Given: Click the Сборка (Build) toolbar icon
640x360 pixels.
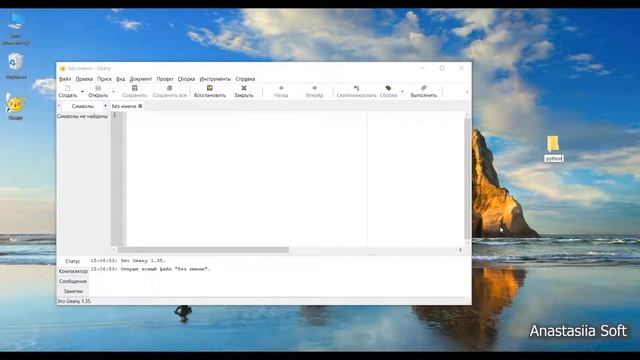Looking at the screenshot, I should (x=388, y=91).
